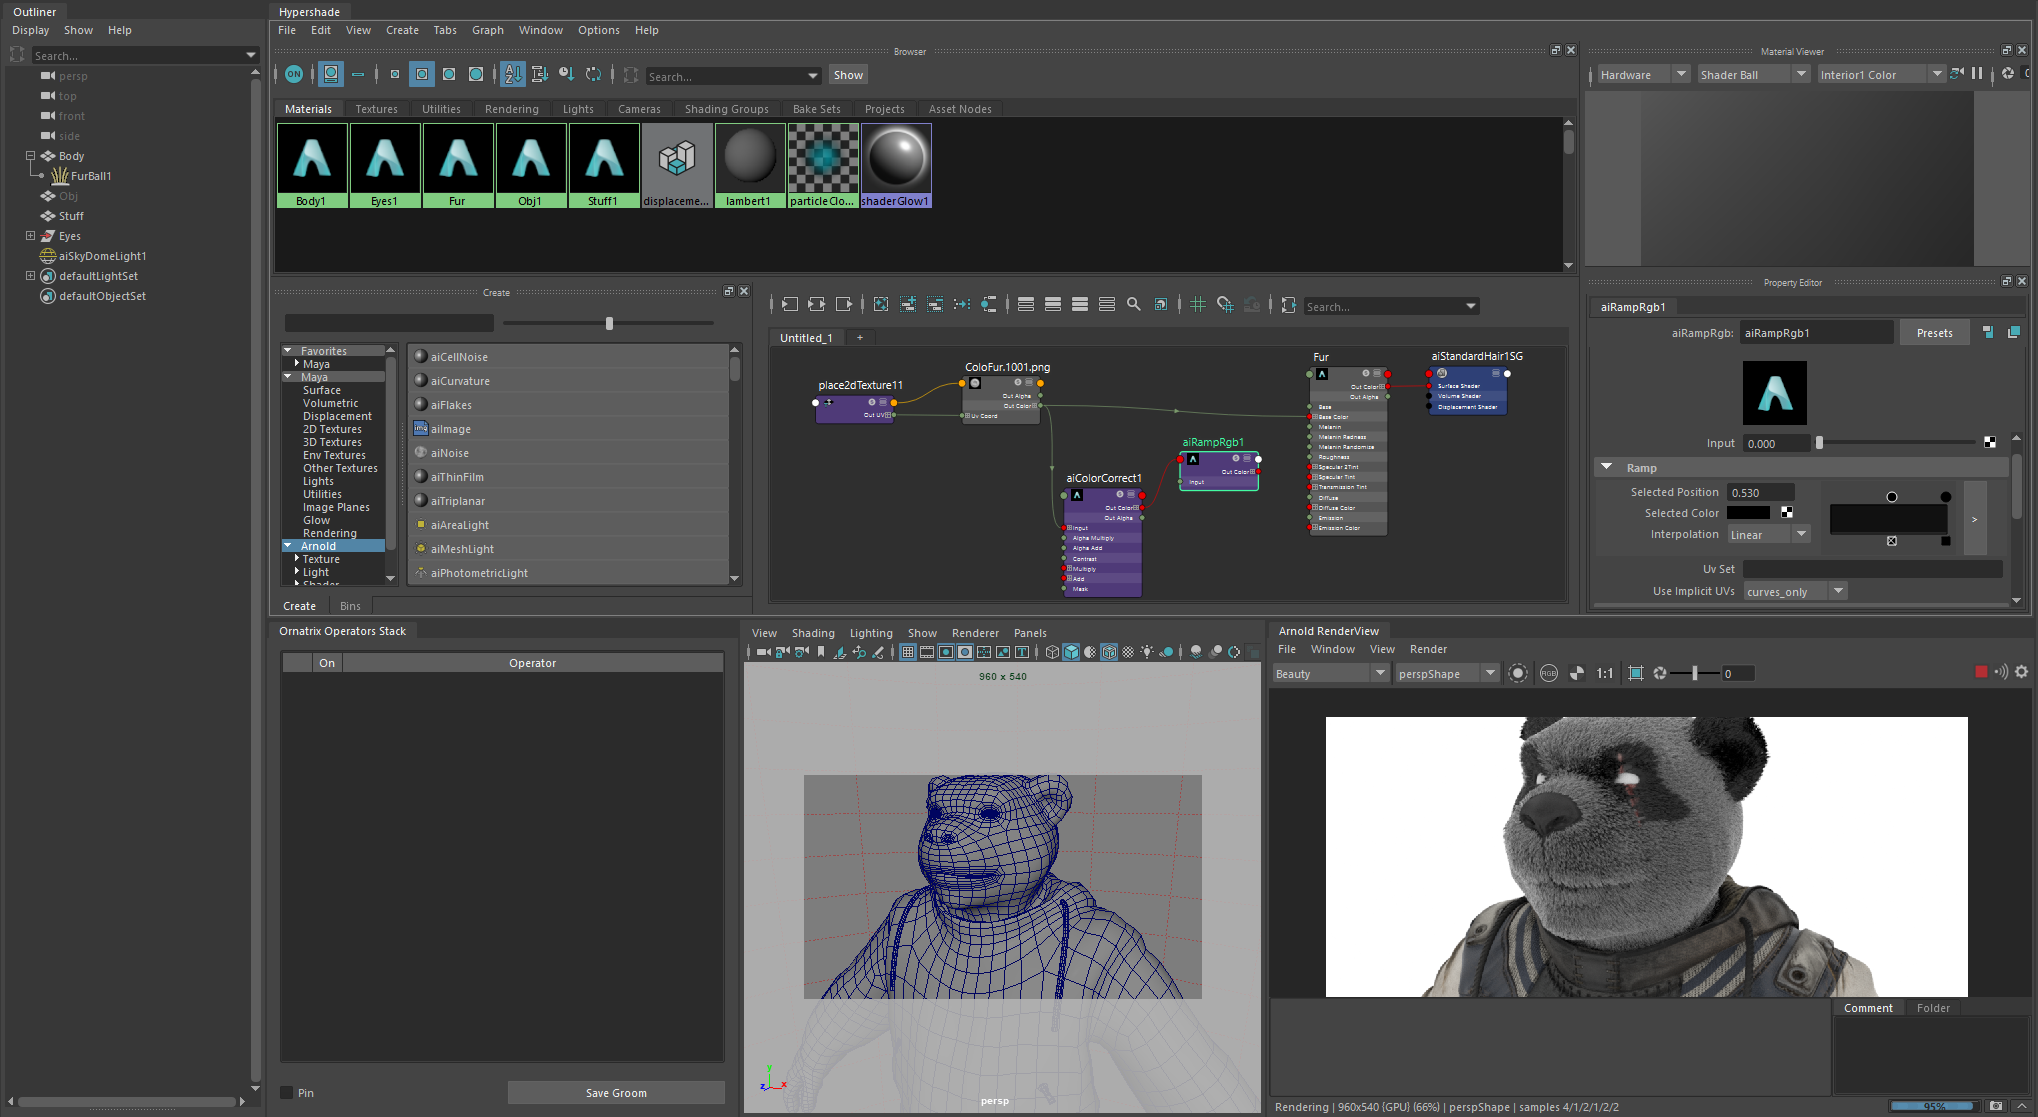Click the black Selected Color swatch
The width and height of the screenshot is (2038, 1117).
tap(1748, 513)
